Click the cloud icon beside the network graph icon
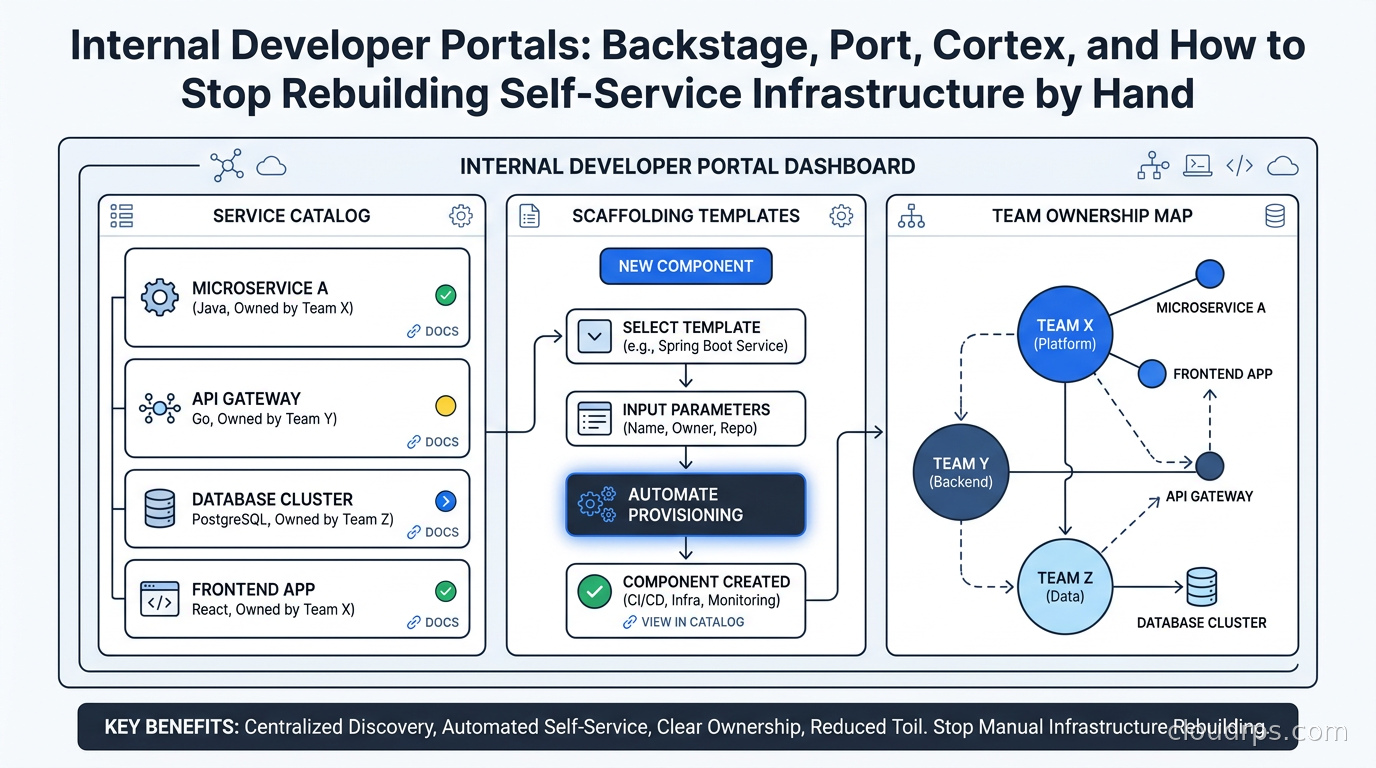This screenshot has width=1376, height=768. click(272, 166)
